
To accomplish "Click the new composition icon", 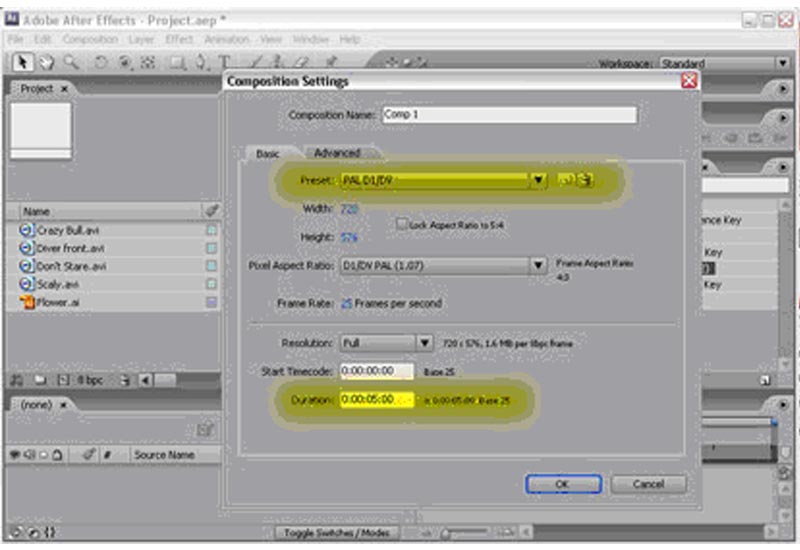I will pyautogui.click(x=63, y=380).
